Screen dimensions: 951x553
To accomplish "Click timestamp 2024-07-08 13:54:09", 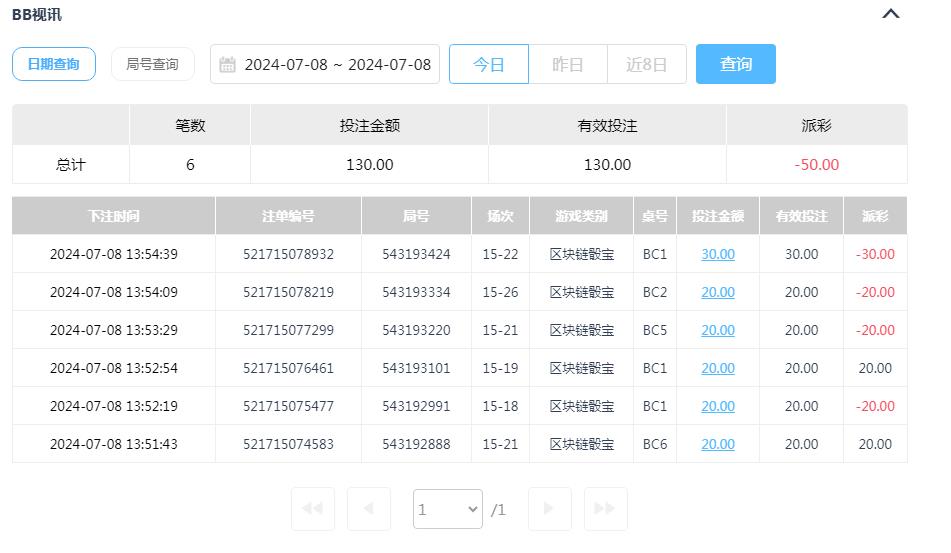I will click(114, 292).
